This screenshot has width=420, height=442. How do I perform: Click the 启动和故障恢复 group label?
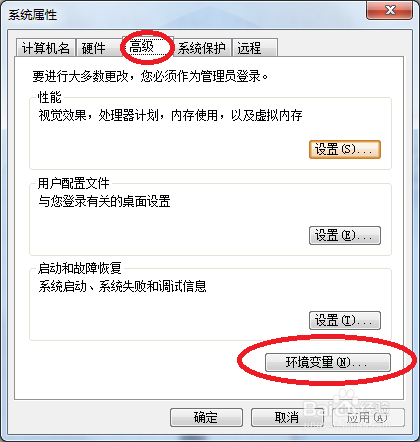click(x=80, y=268)
